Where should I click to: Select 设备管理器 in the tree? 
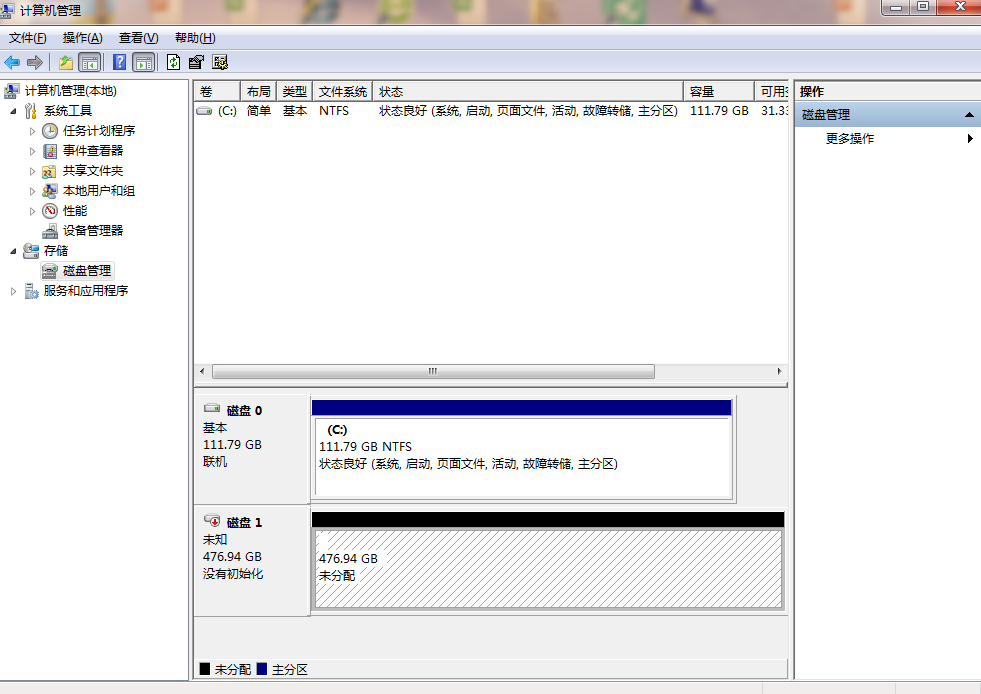93,231
